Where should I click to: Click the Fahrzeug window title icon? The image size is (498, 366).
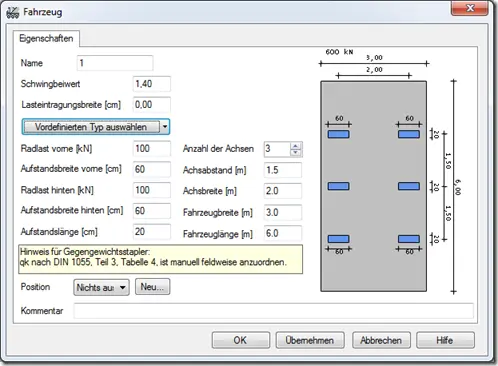pyautogui.click(x=13, y=12)
